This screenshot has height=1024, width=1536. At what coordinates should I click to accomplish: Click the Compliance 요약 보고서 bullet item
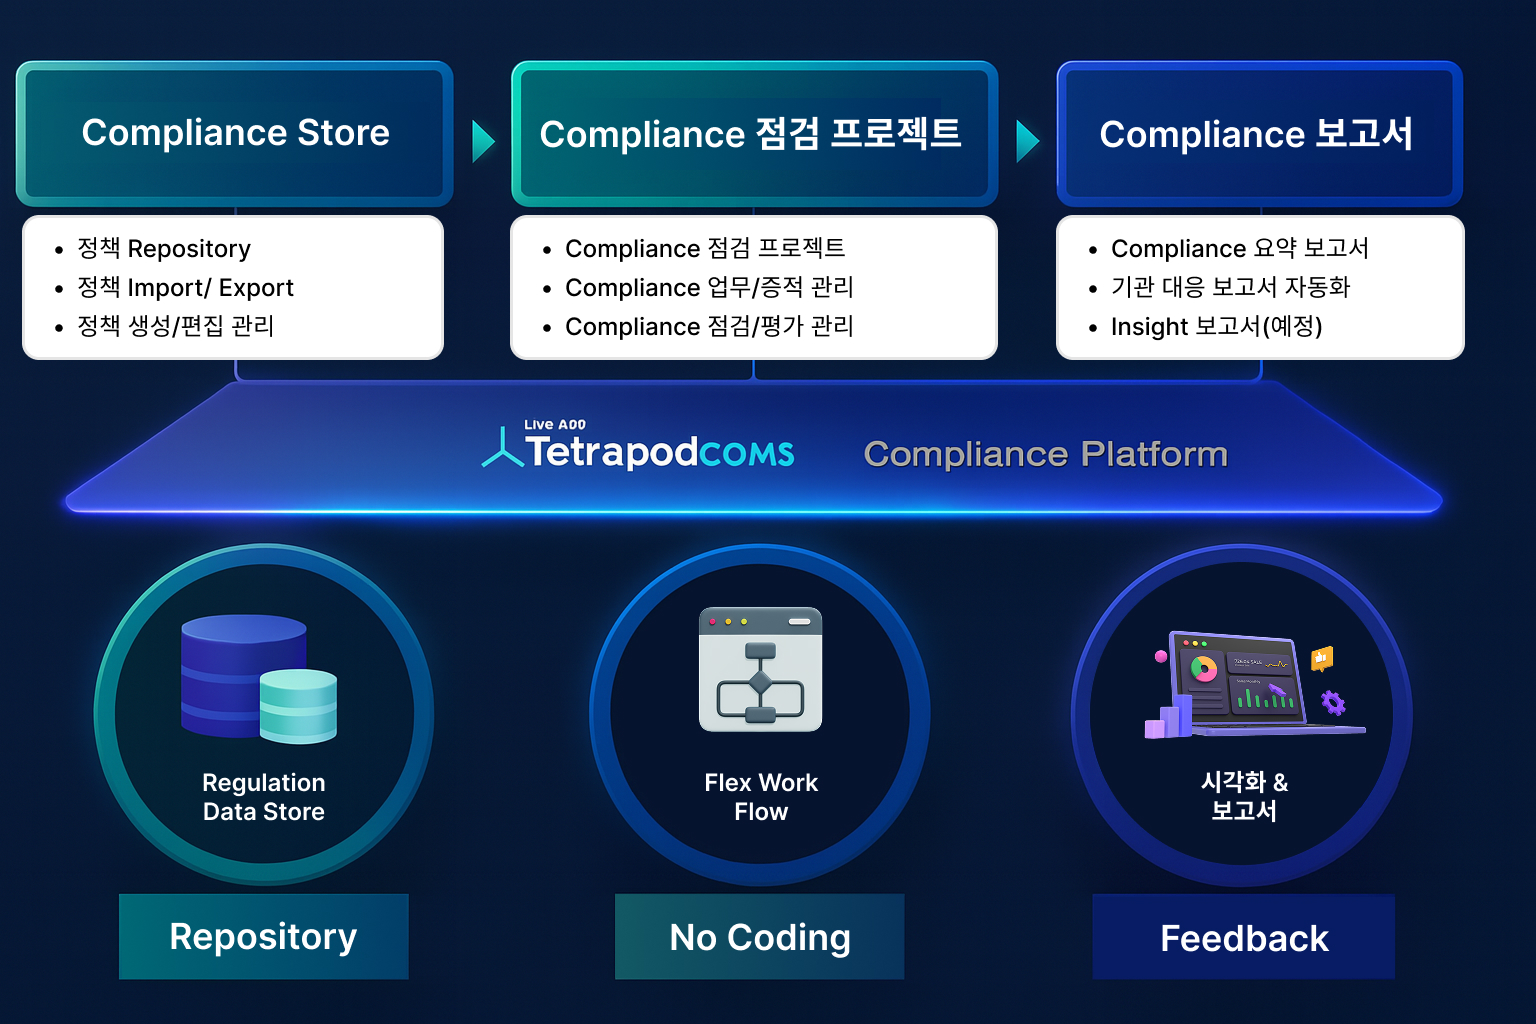[1229, 248]
